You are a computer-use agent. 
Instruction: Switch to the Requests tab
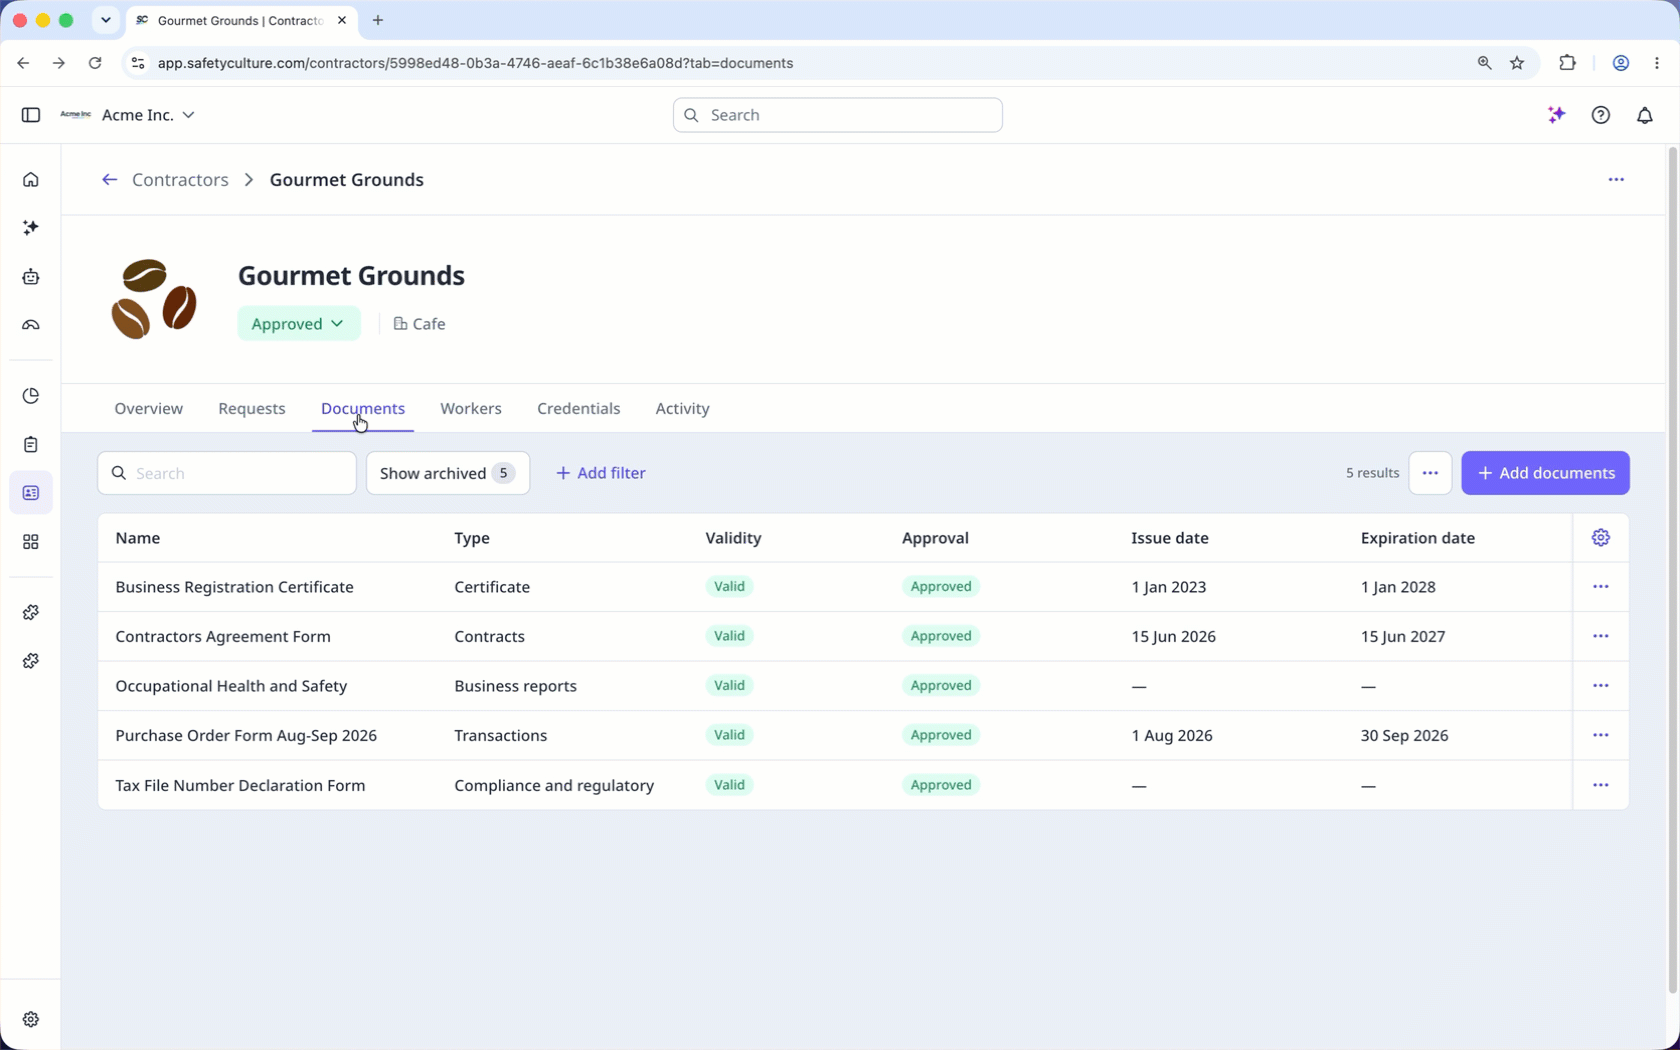point(251,409)
